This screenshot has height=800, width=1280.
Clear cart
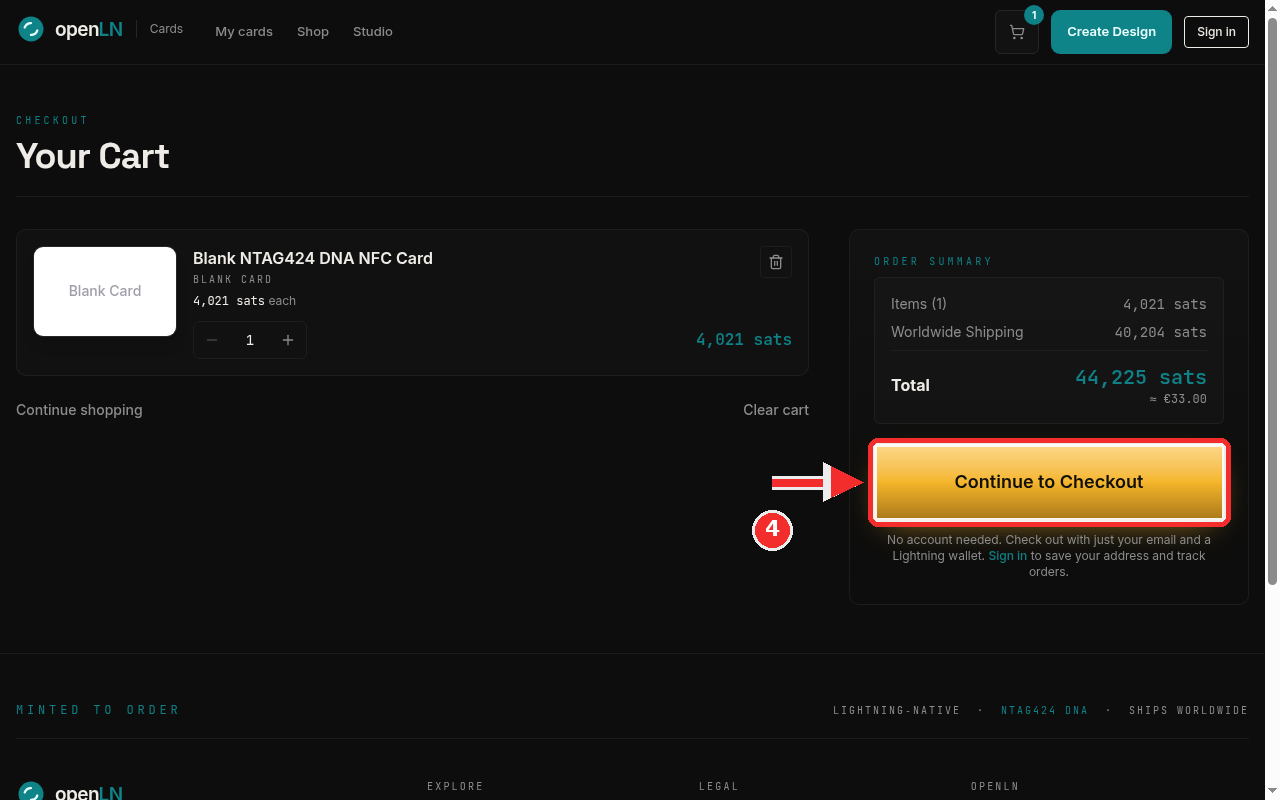coord(776,410)
